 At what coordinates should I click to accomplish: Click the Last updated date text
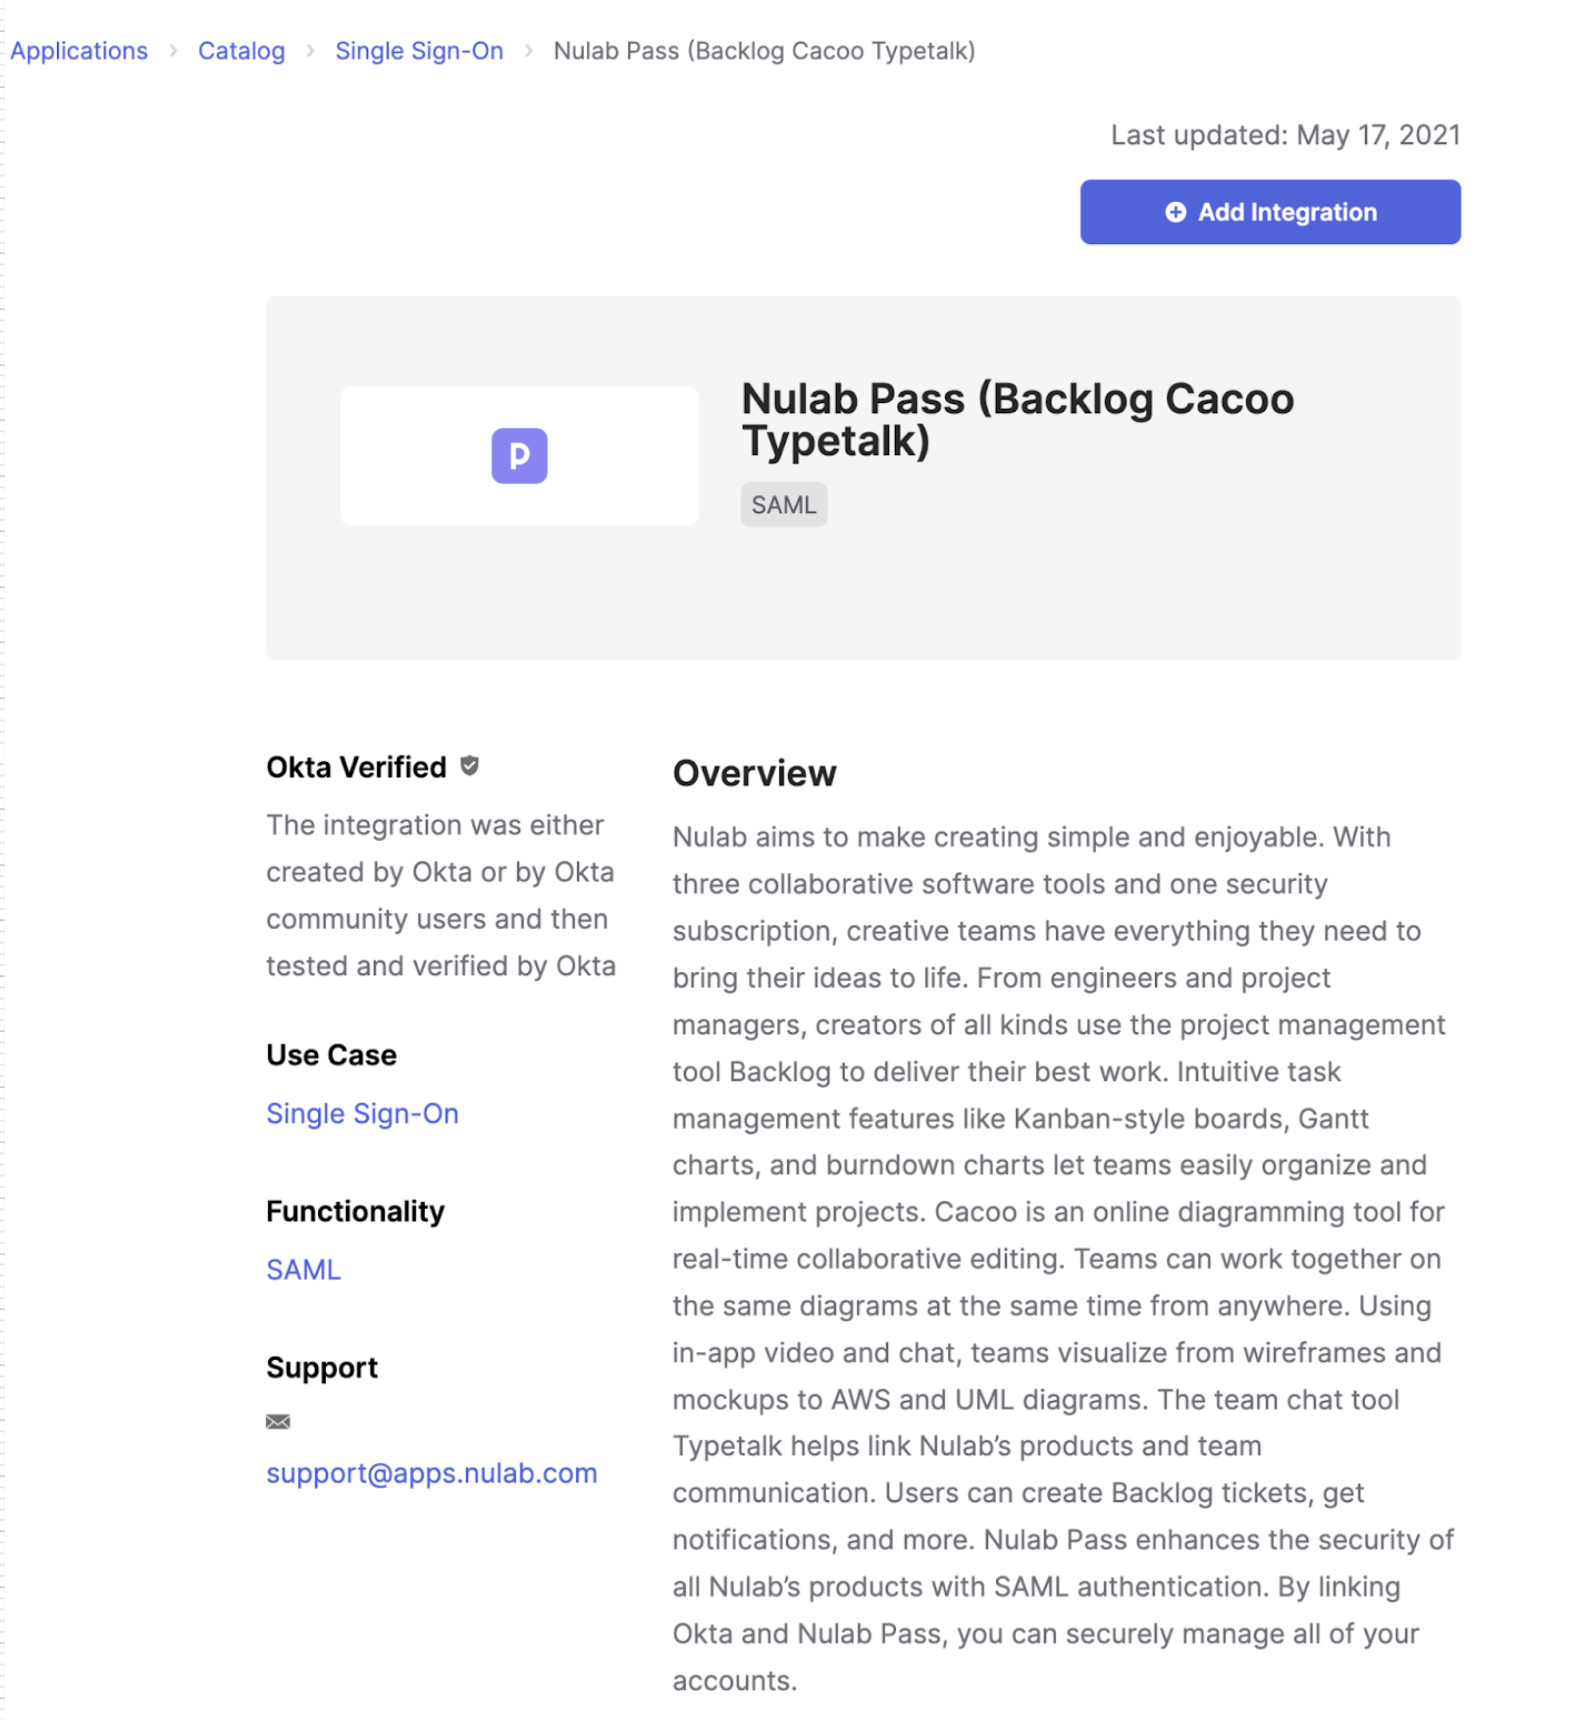pyautogui.click(x=1285, y=135)
